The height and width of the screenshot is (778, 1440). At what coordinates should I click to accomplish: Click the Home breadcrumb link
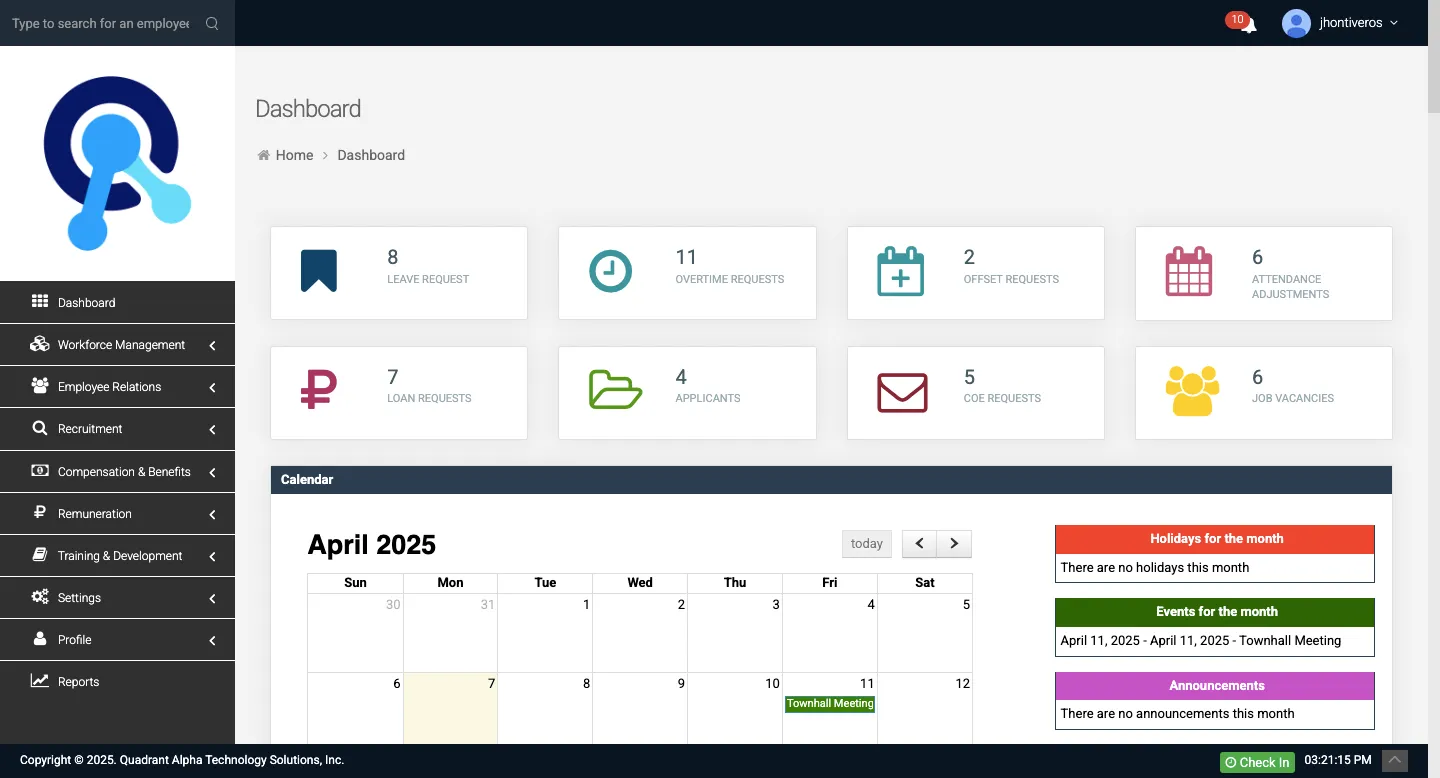click(294, 155)
